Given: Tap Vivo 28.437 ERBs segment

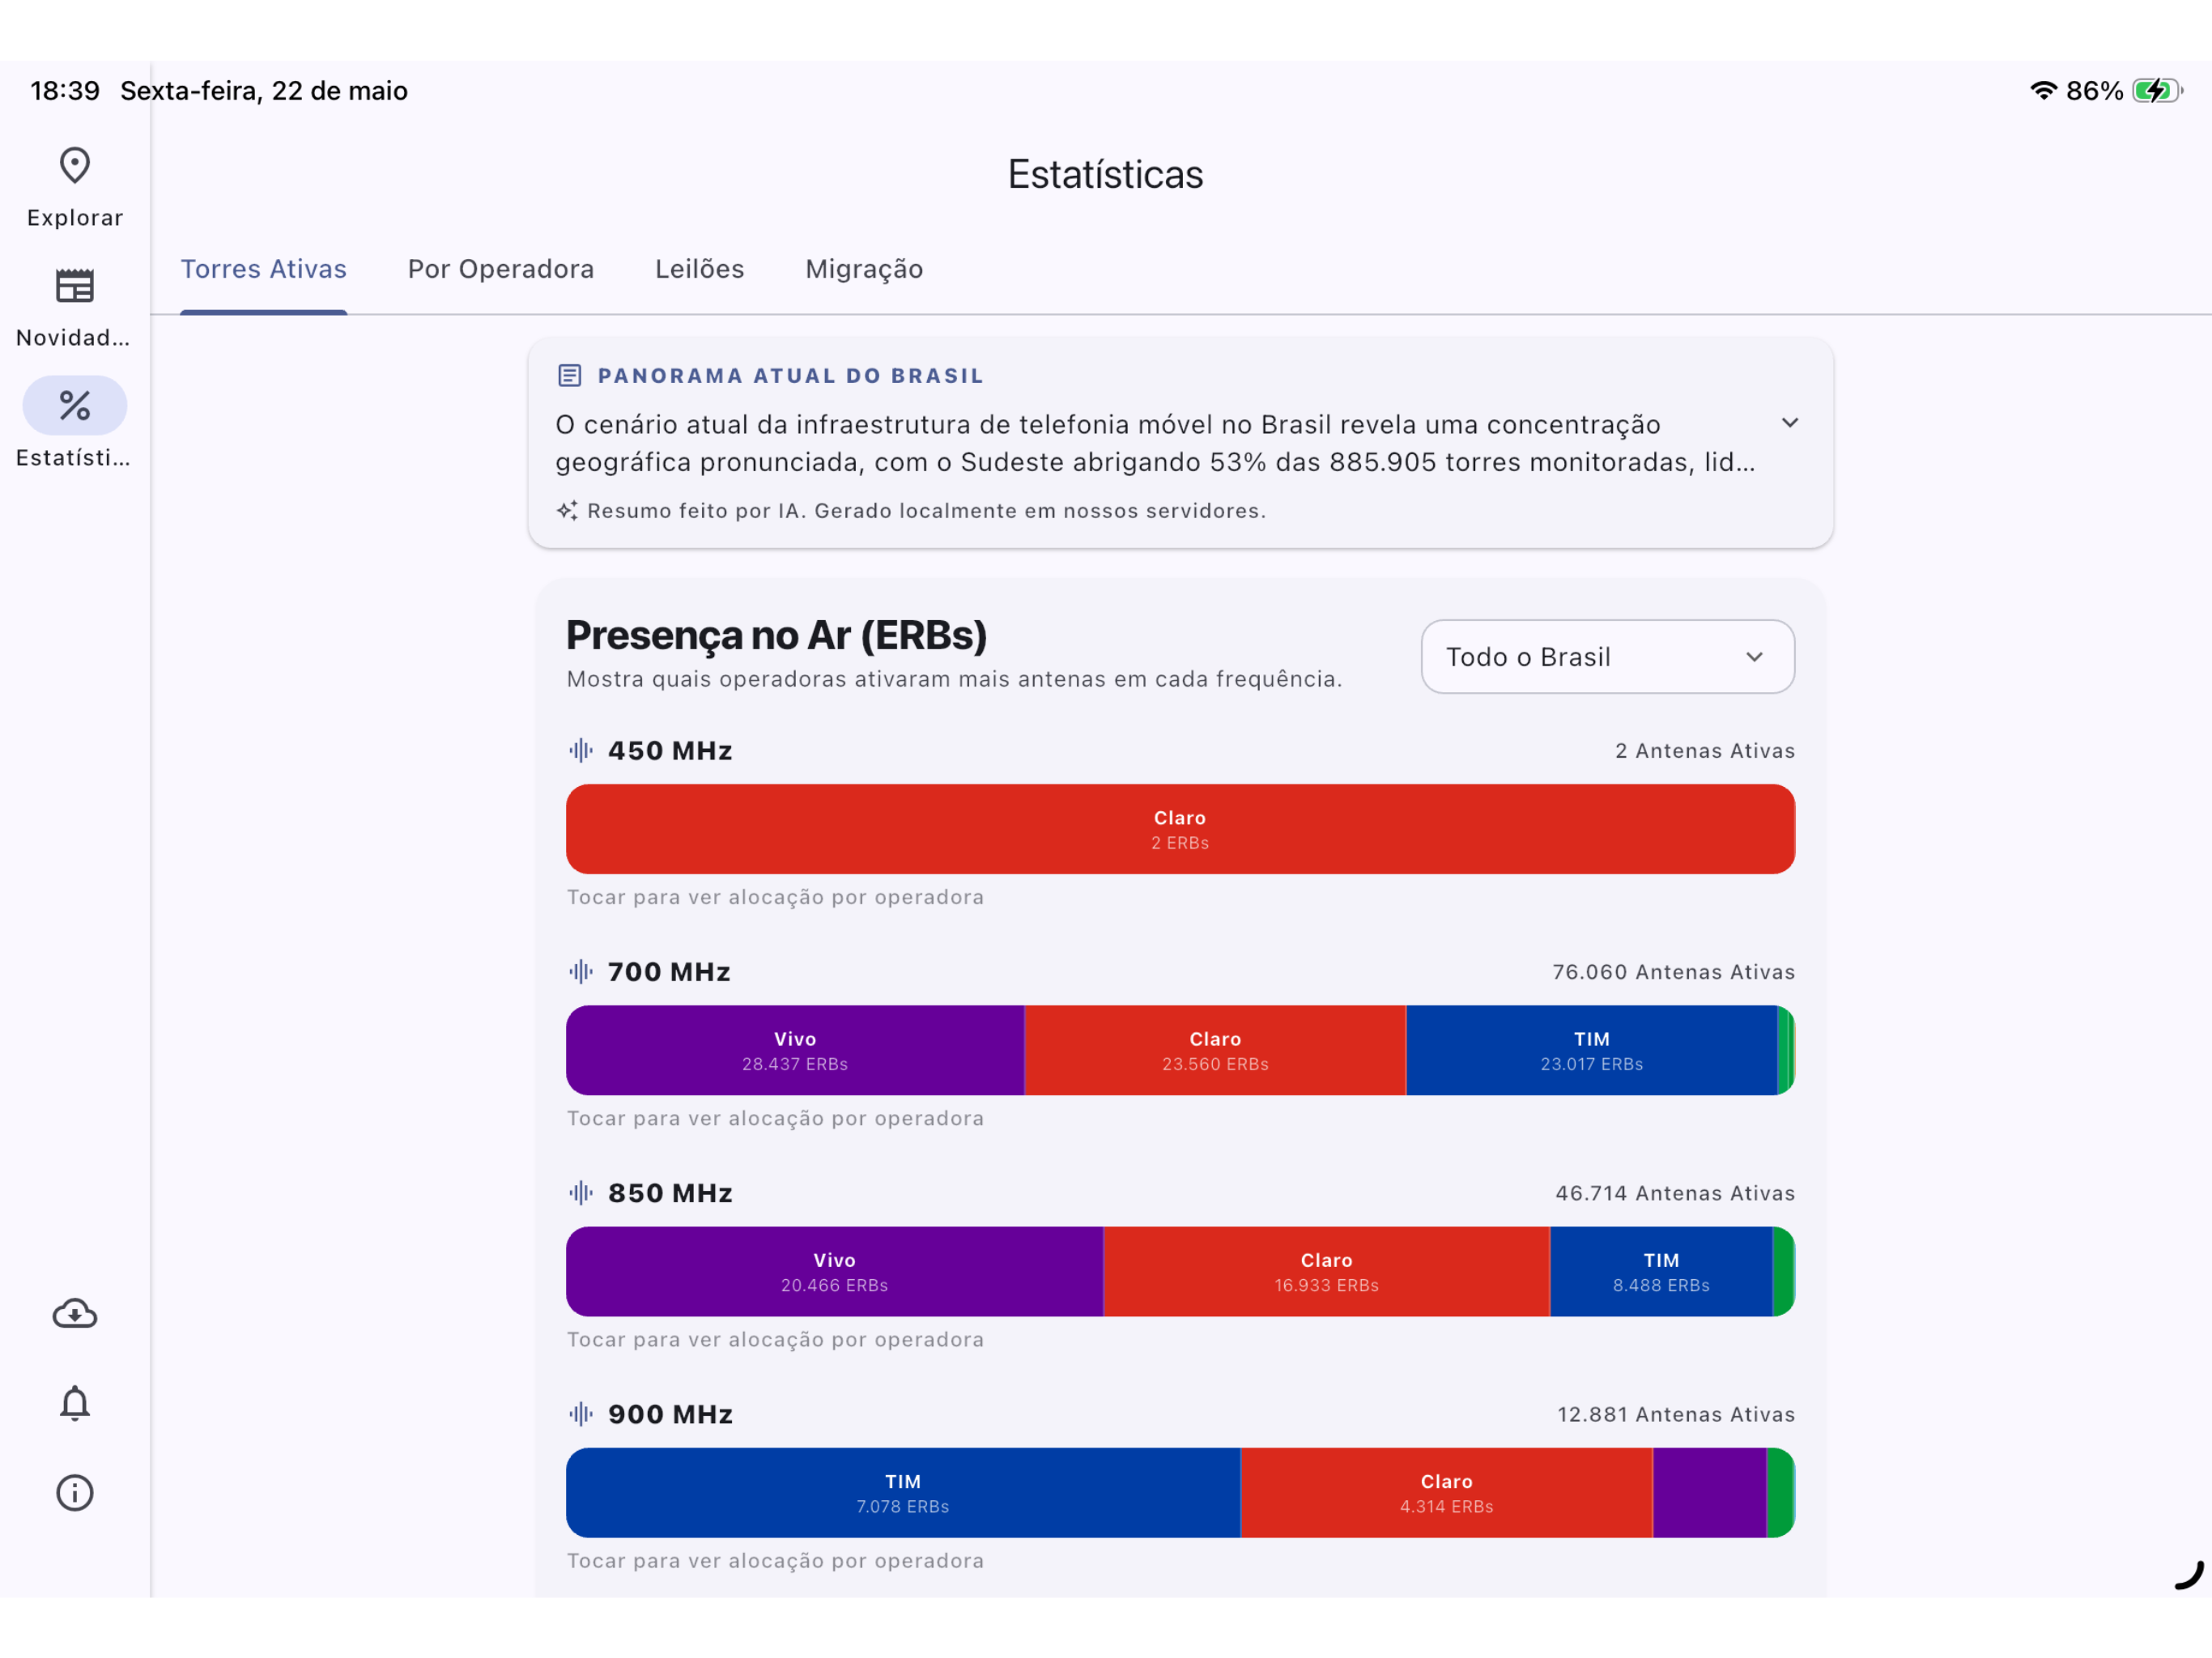Looking at the screenshot, I should [795, 1050].
